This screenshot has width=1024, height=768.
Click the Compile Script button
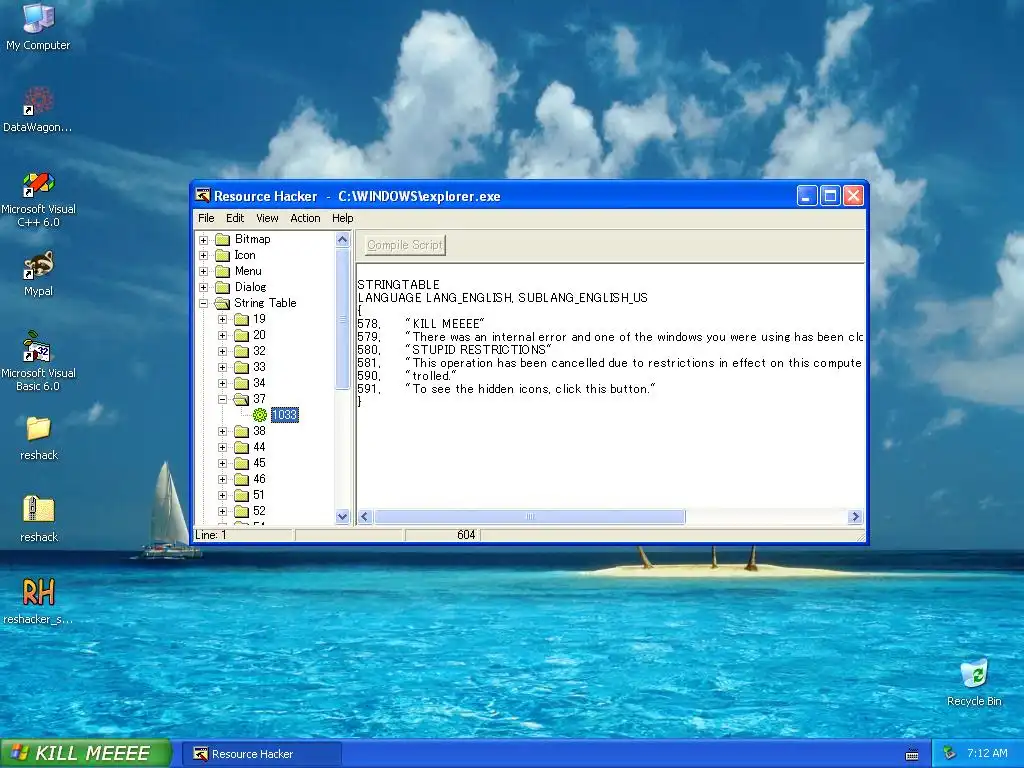[405, 245]
